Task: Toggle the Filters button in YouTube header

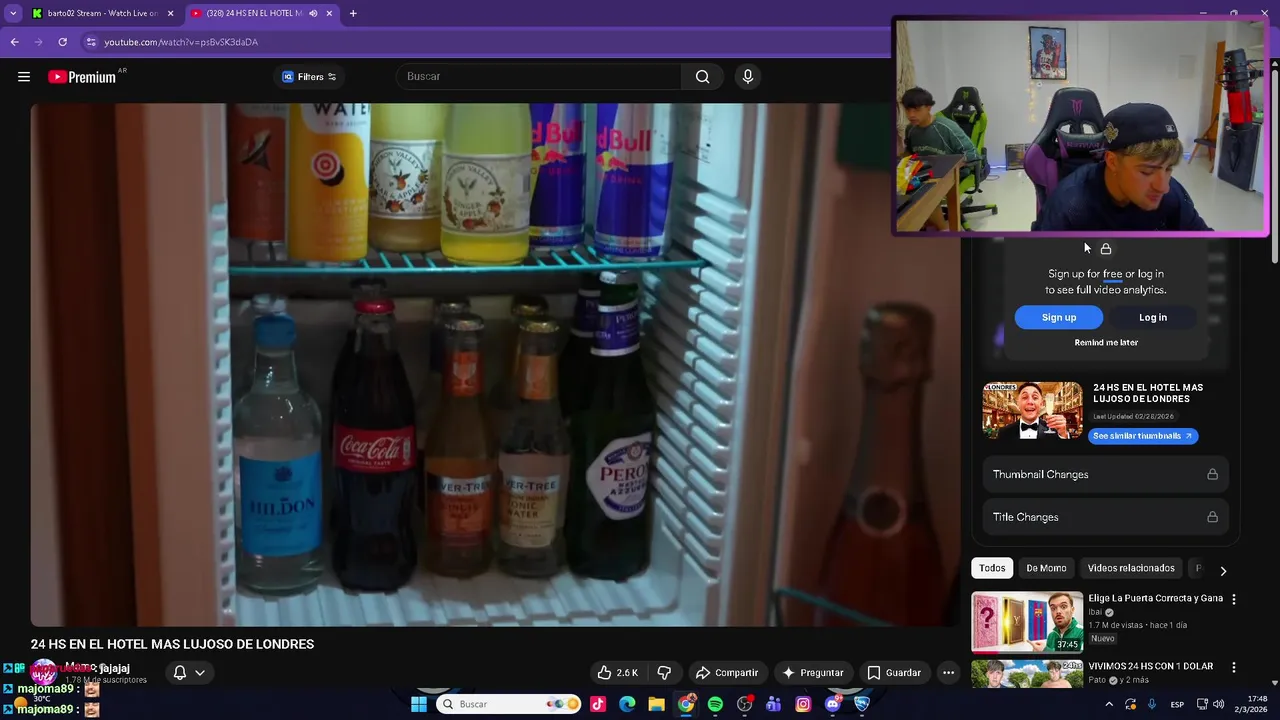Action: (x=309, y=77)
